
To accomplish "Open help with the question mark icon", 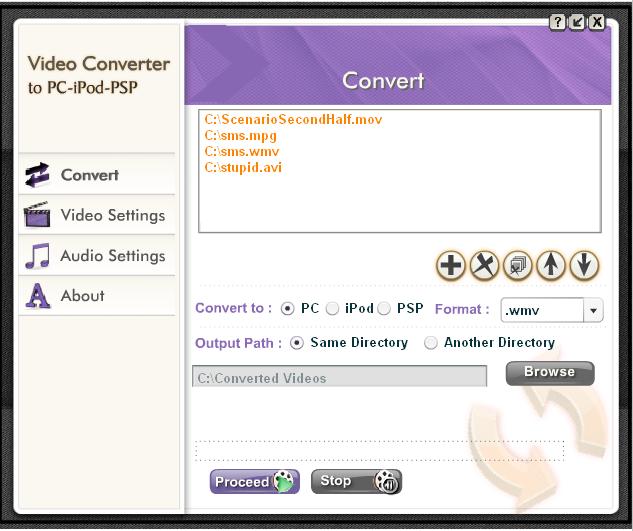I will point(558,22).
